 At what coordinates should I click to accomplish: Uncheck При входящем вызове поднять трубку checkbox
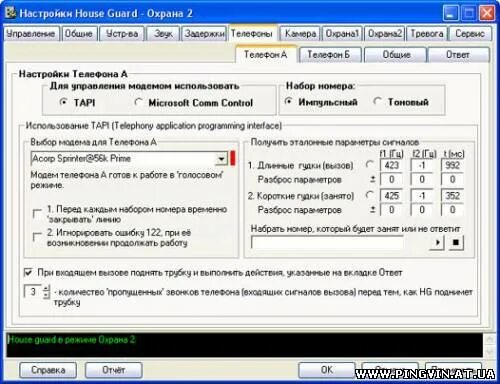(29, 273)
